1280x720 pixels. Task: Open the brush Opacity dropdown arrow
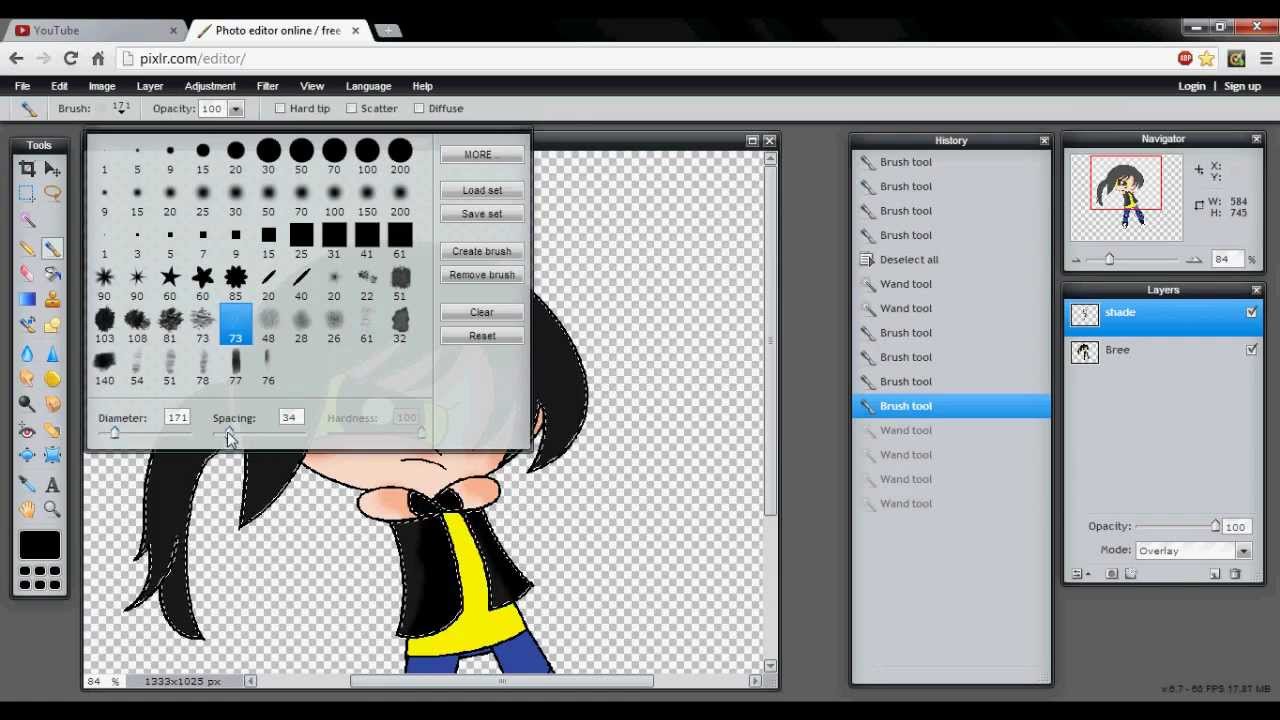click(x=236, y=109)
